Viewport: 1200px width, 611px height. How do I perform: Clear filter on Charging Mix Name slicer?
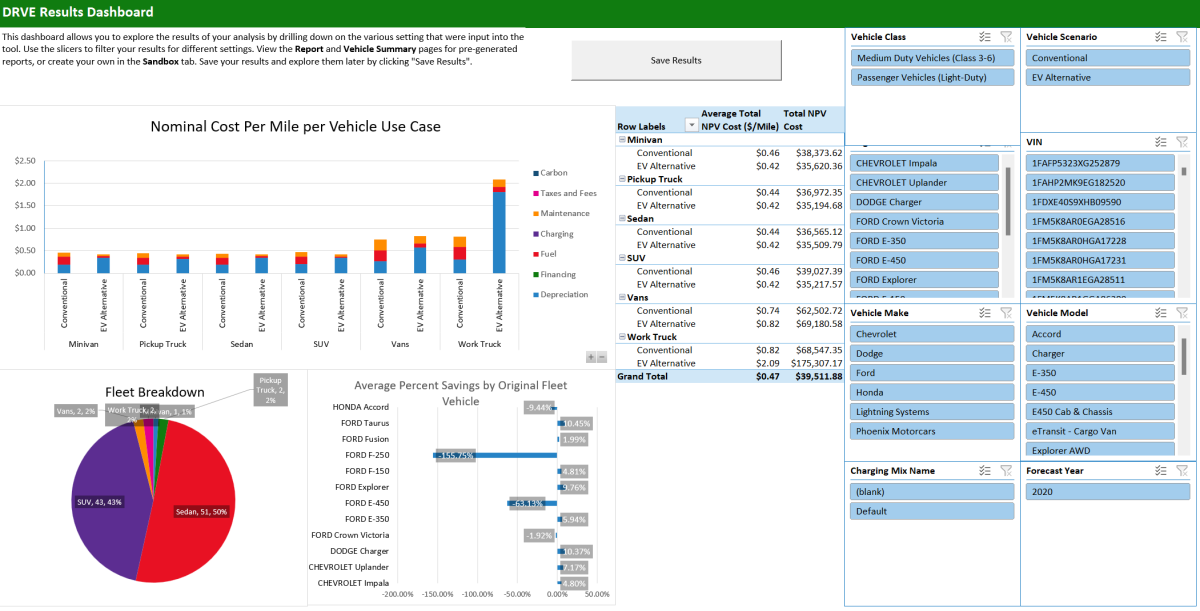(x=1007, y=470)
